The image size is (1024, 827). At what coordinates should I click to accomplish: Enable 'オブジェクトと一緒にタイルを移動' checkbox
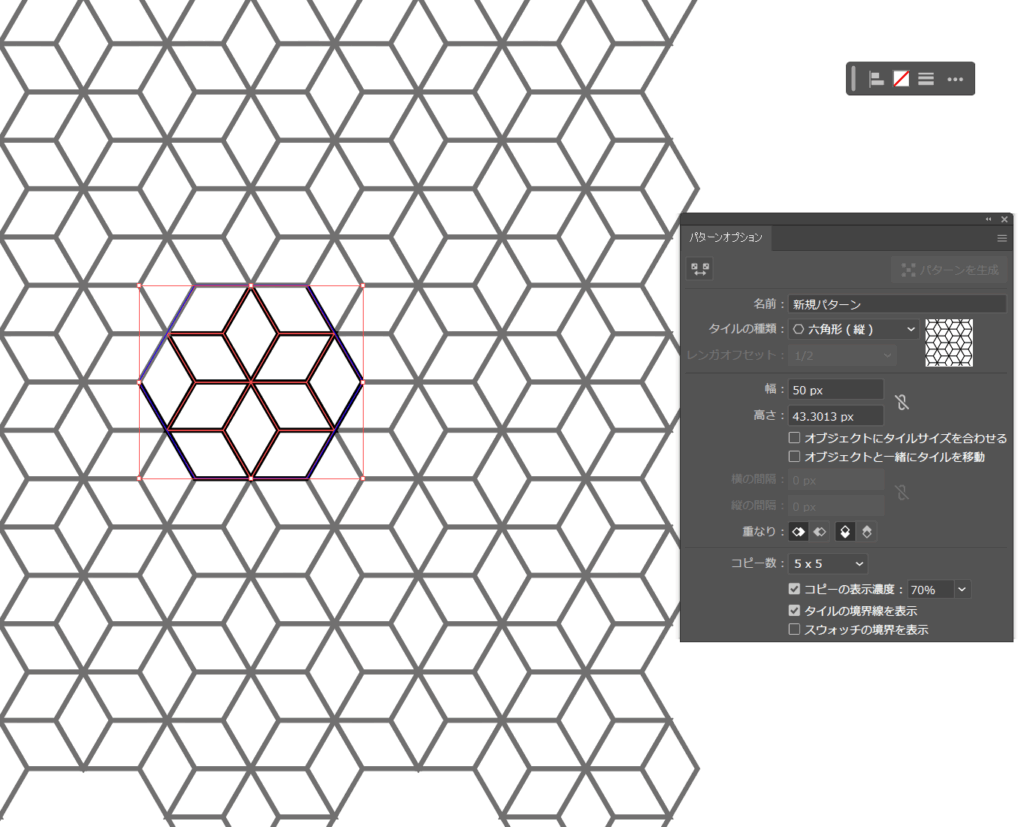(x=794, y=457)
